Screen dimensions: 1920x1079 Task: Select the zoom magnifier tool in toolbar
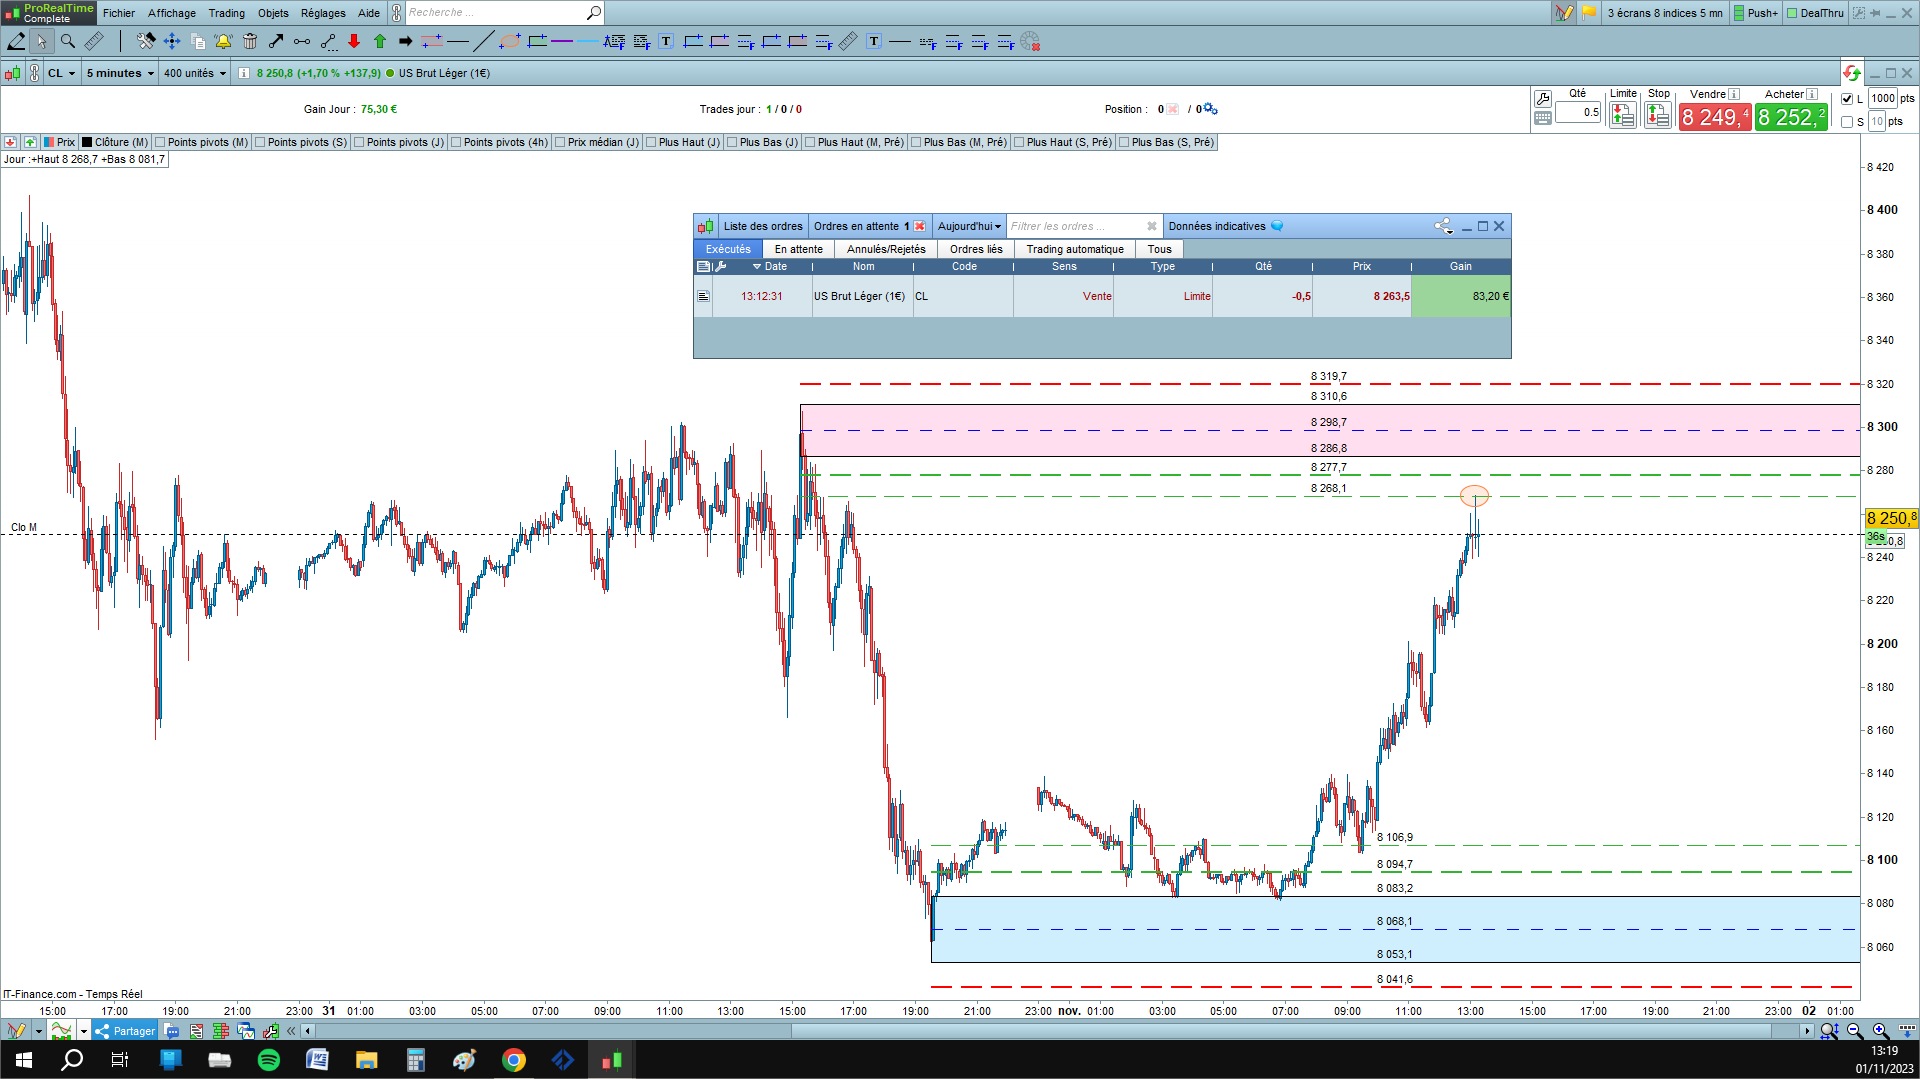pos(68,41)
